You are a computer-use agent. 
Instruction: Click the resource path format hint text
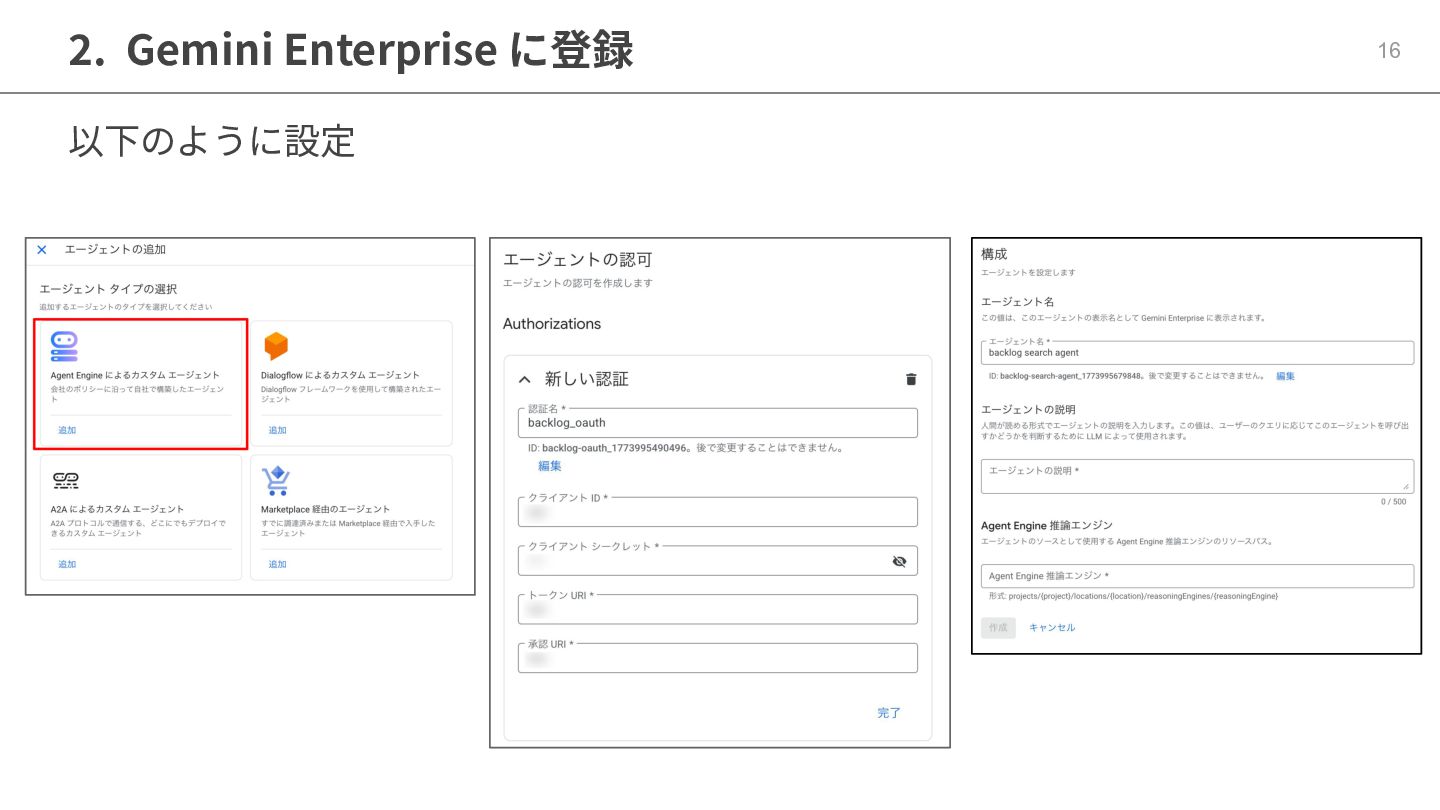click(x=1133, y=596)
